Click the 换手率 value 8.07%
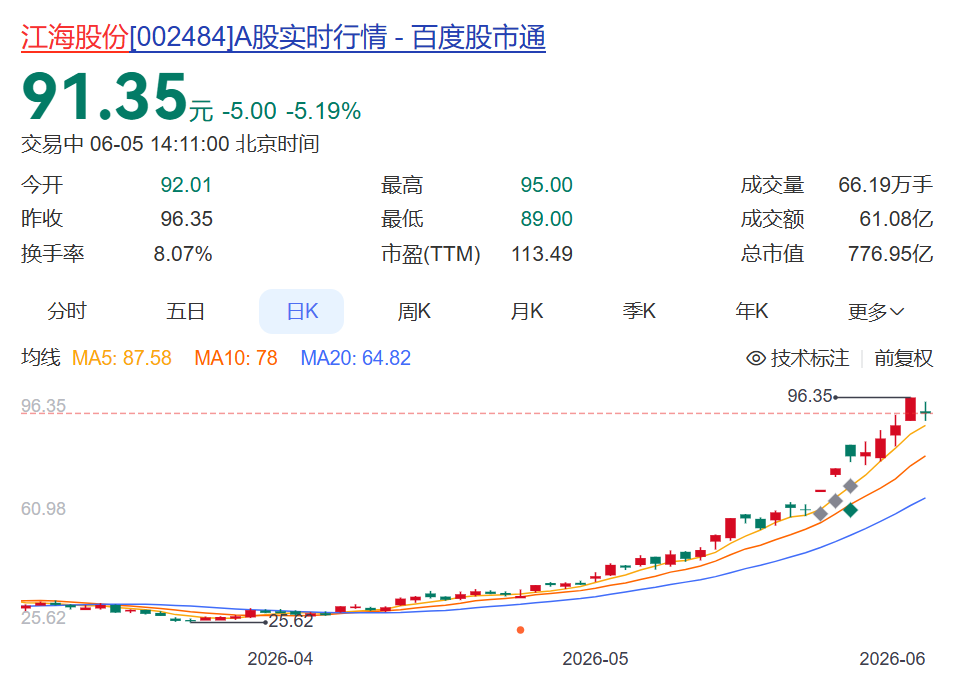Viewport: 960px width, 681px height. [182, 254]
